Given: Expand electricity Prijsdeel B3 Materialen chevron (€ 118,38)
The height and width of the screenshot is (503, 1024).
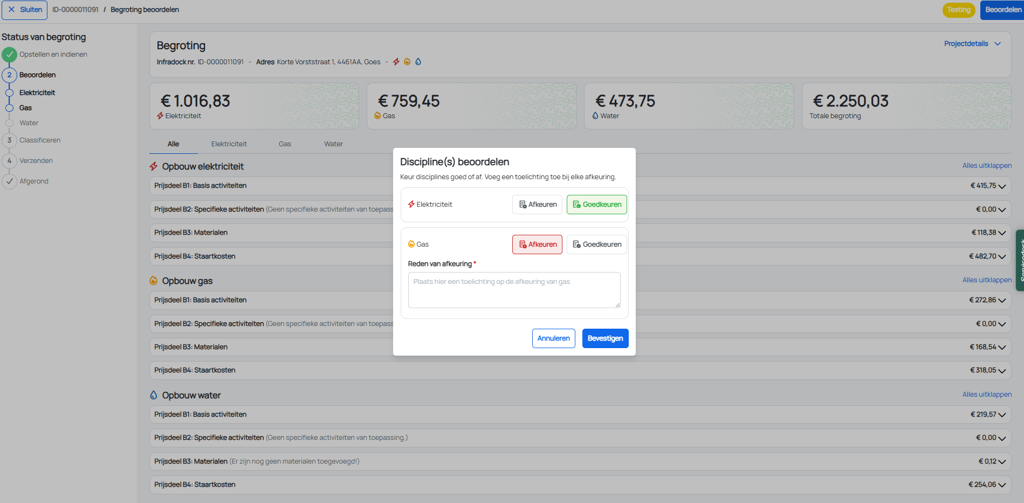Looking at the screenshot, I should click(1002, 233).
